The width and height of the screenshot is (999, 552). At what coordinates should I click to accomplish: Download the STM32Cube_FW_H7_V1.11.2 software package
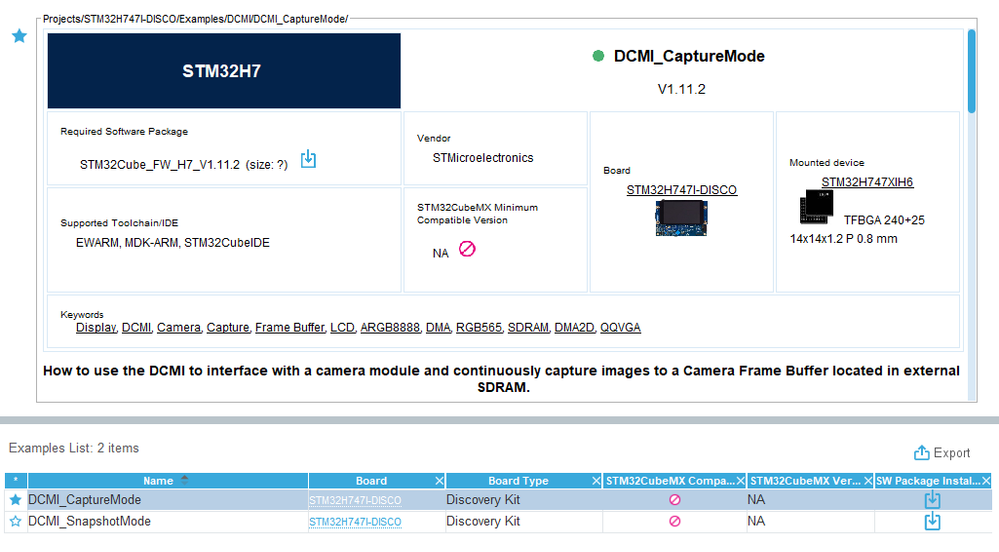coord(308,159)
